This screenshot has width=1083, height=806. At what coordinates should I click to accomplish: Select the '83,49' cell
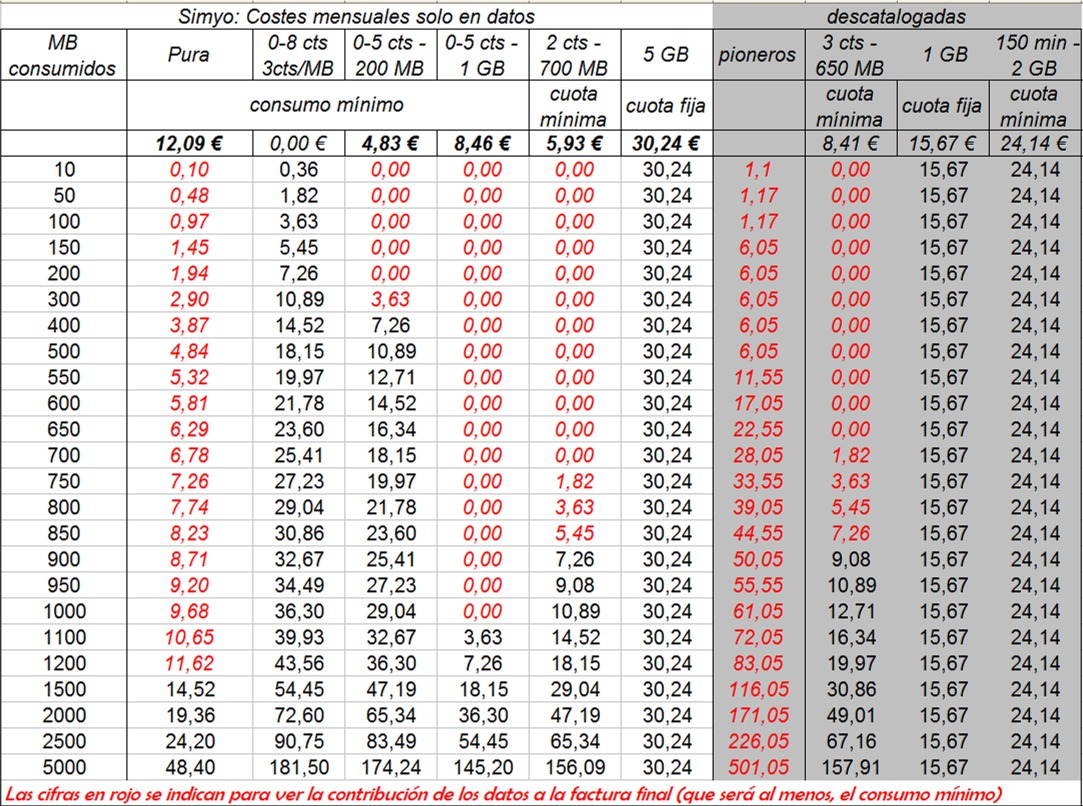pyautogui.click(x=391, y=742)
